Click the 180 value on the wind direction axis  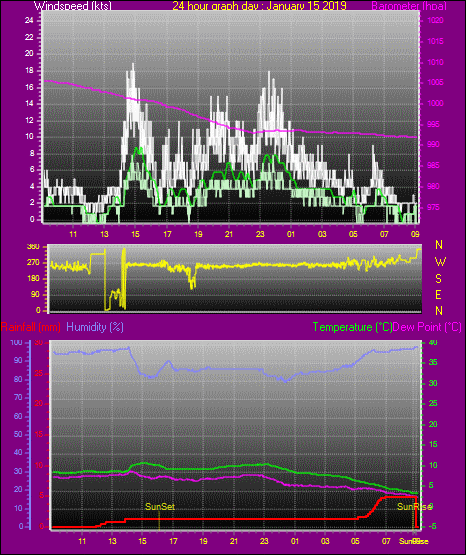point(33,279)
